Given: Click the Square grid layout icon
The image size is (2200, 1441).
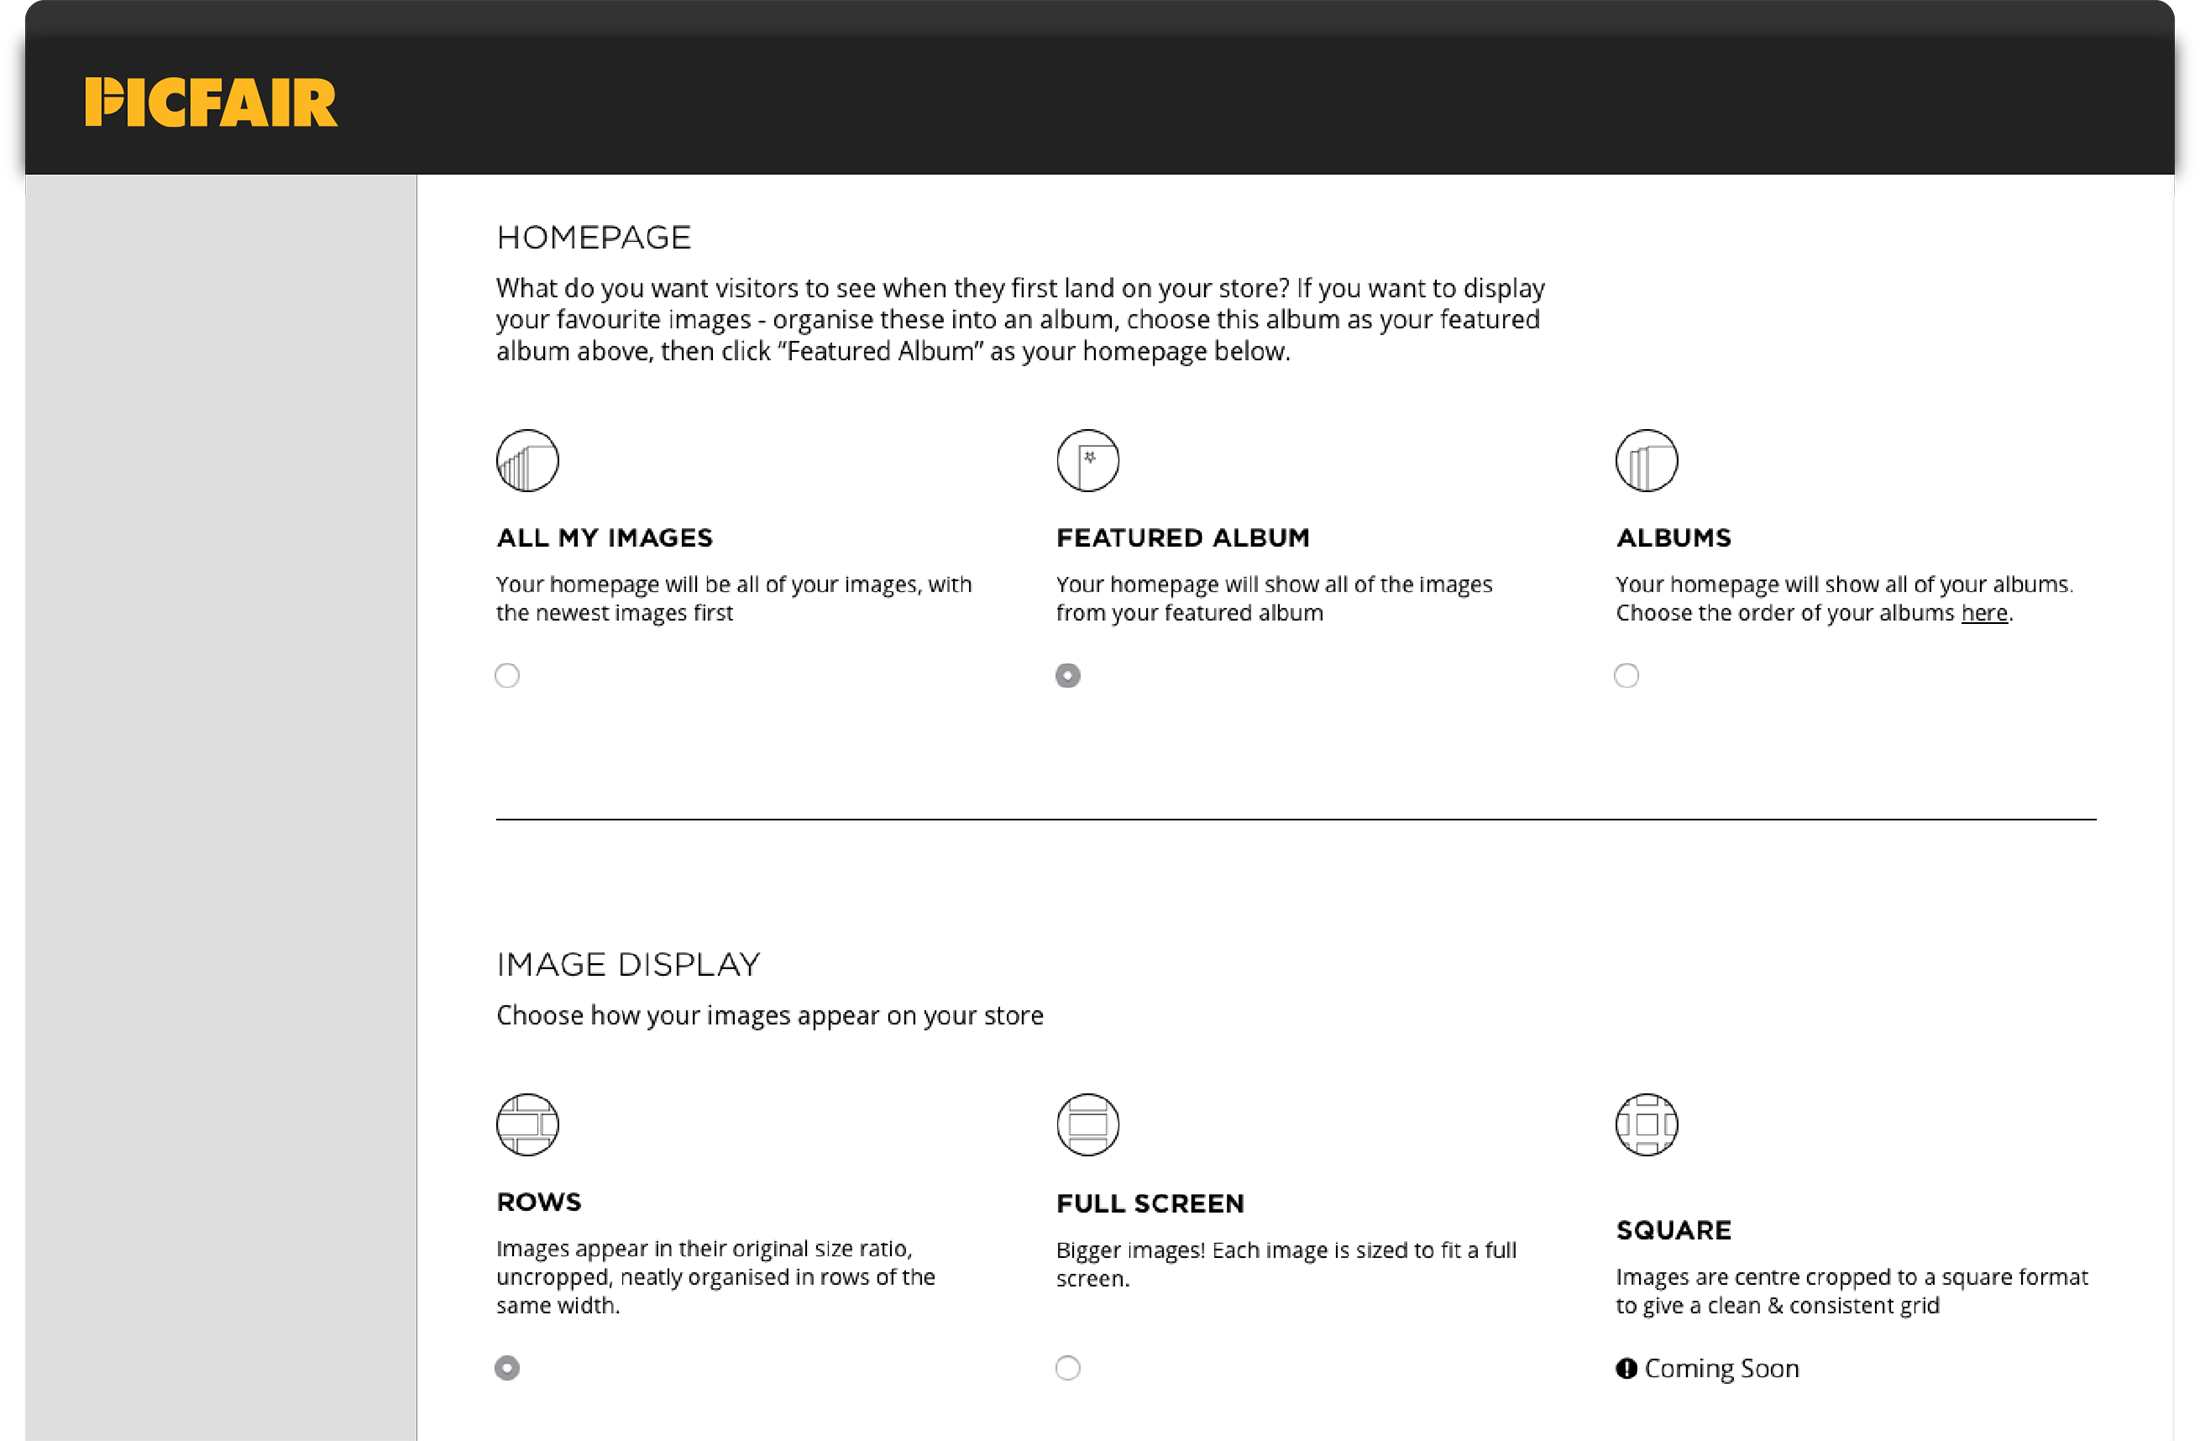Looking at the screenshot, I should pos(1646,1125).
